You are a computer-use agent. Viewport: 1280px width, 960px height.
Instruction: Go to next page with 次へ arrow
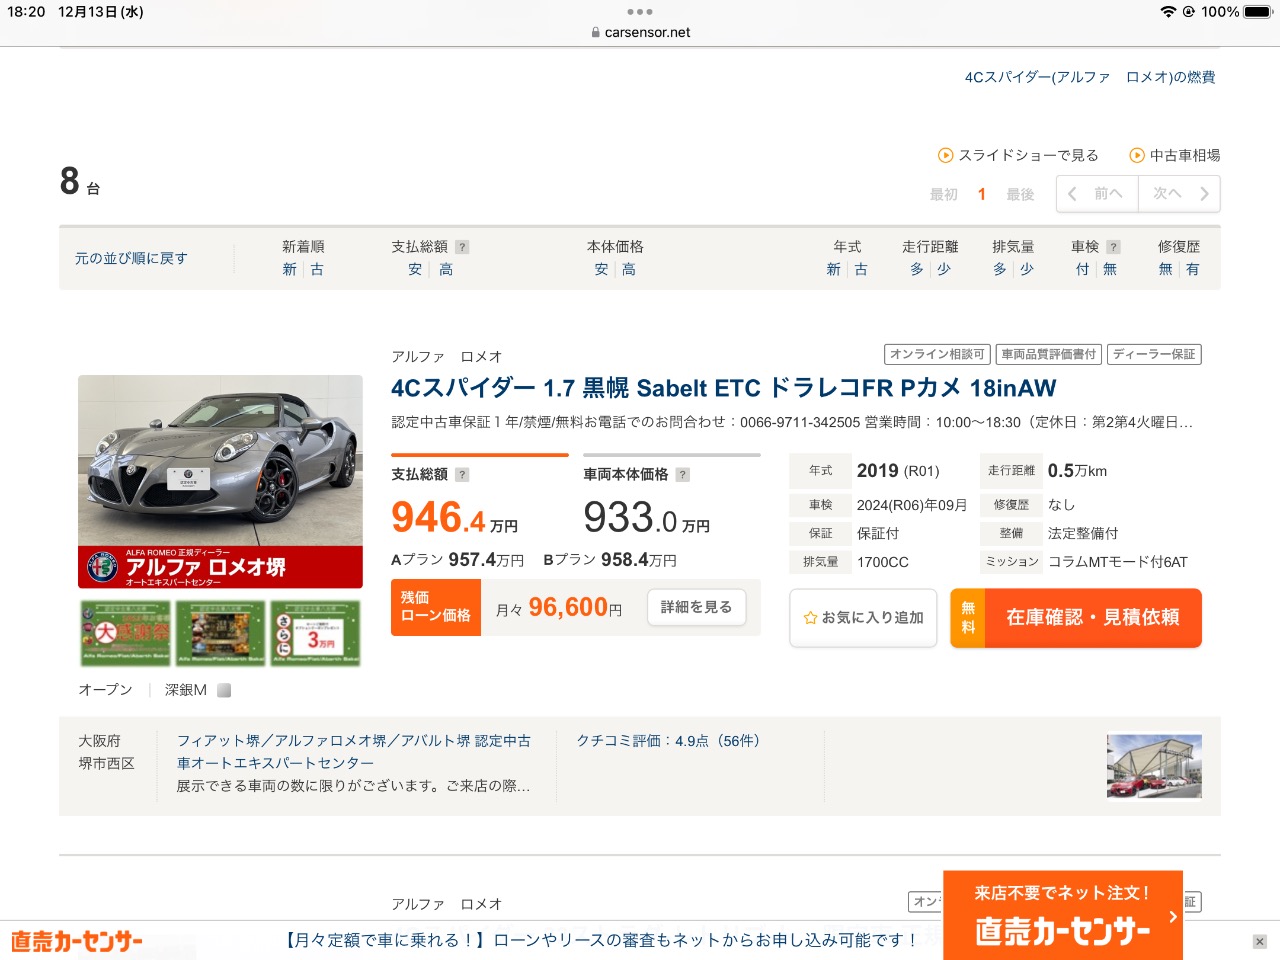pos(1180,194)
